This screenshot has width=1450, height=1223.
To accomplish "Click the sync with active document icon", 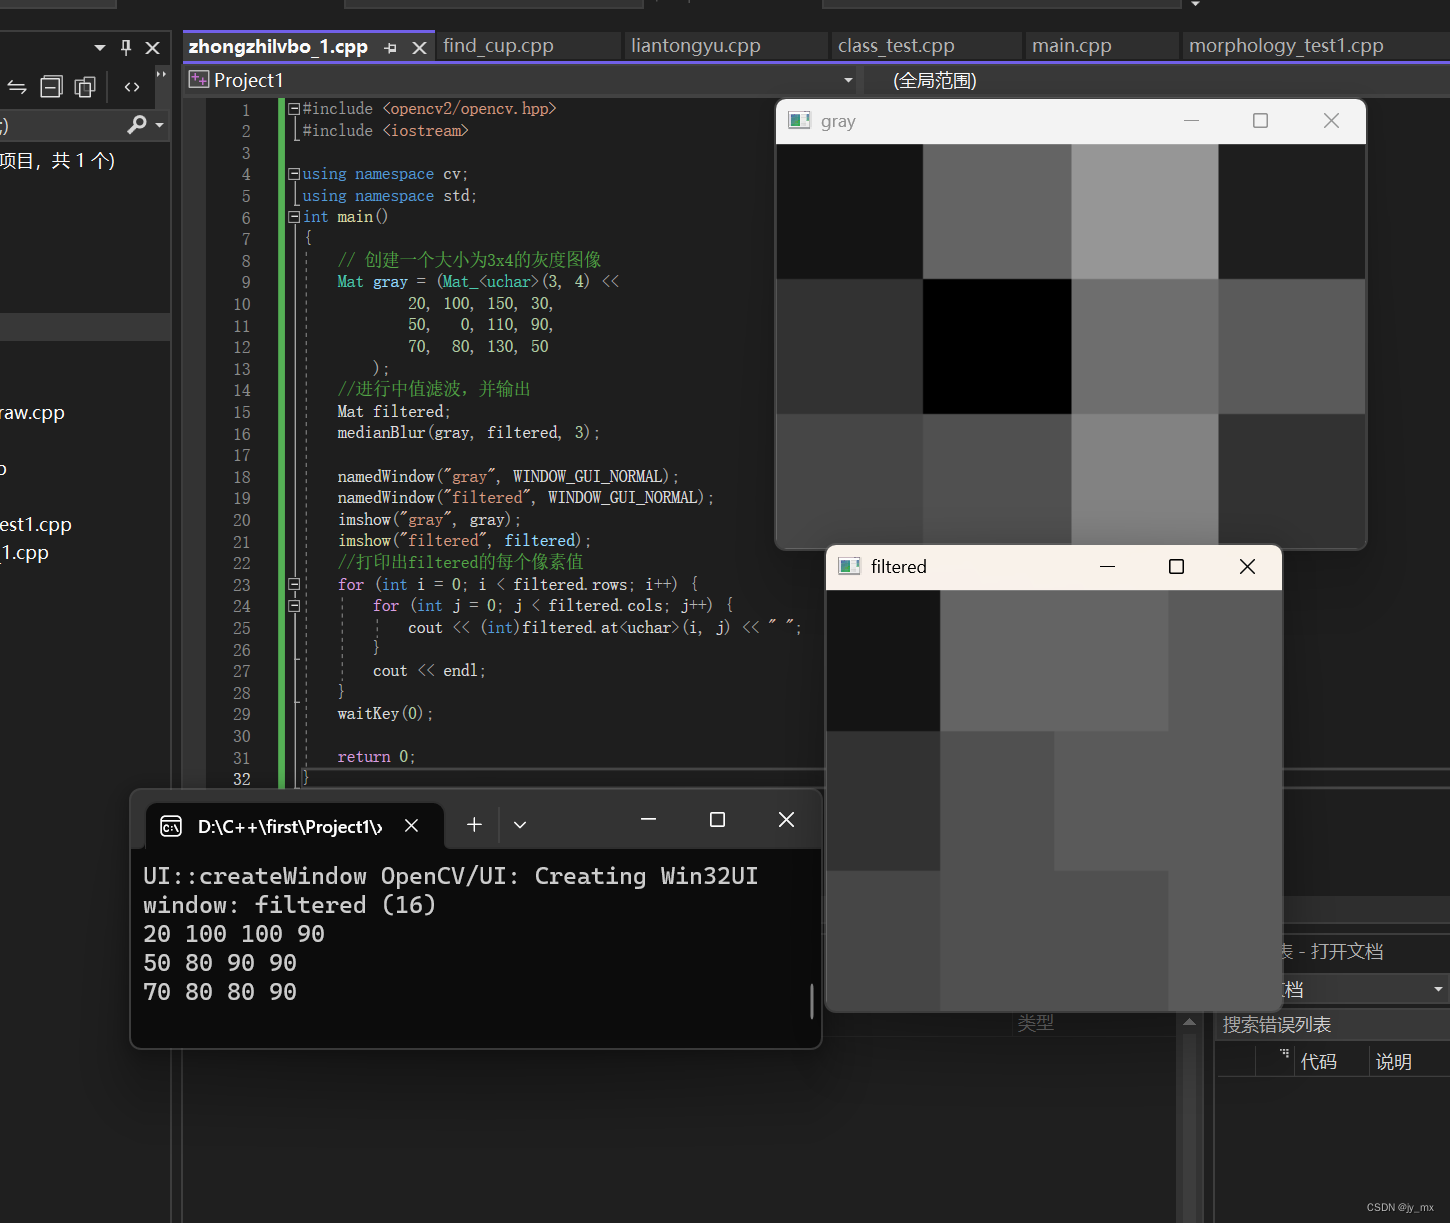I will [17, 87].
